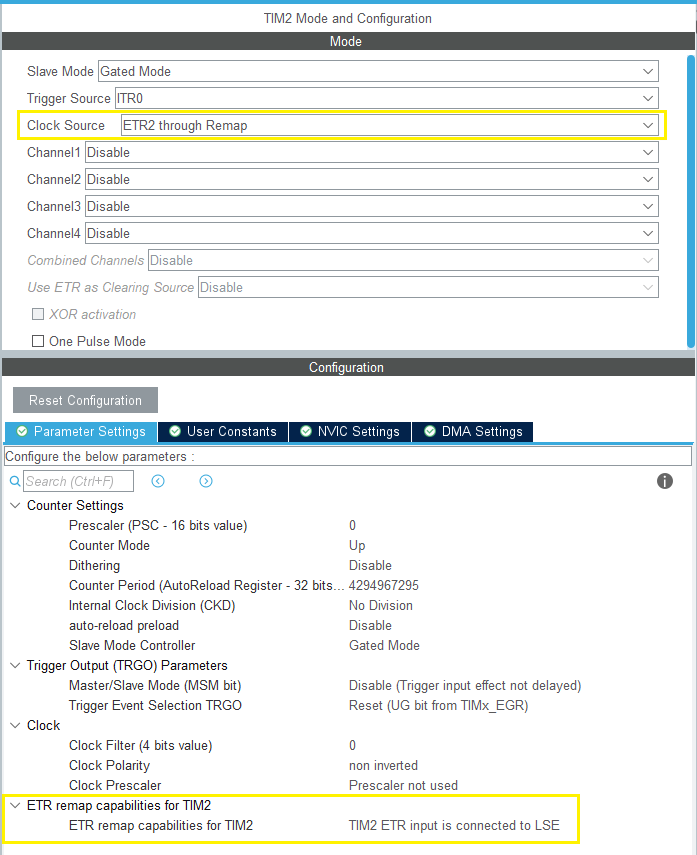Open the Combined Channels dropdown
697x855 pixels.
pyautogui.click(x=403, y=261)
